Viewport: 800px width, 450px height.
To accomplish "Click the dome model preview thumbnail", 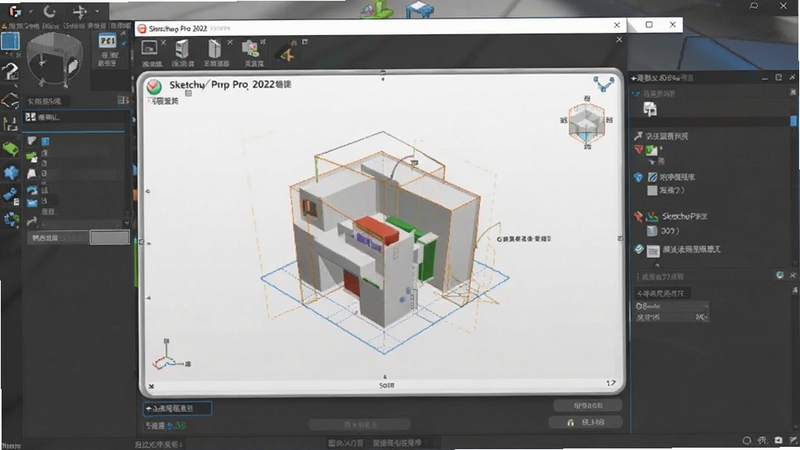I will click(55, 60).
